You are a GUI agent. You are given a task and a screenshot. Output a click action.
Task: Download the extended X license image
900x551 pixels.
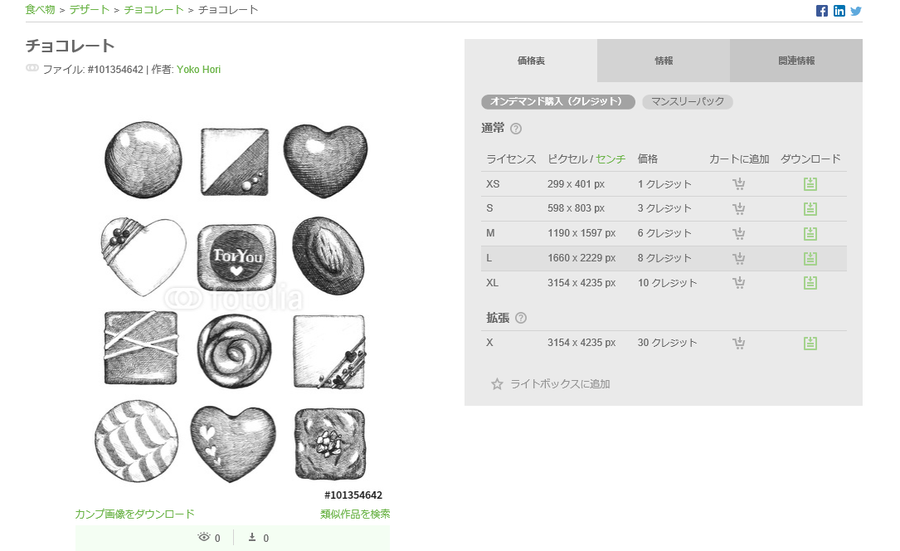coord(810,343)
